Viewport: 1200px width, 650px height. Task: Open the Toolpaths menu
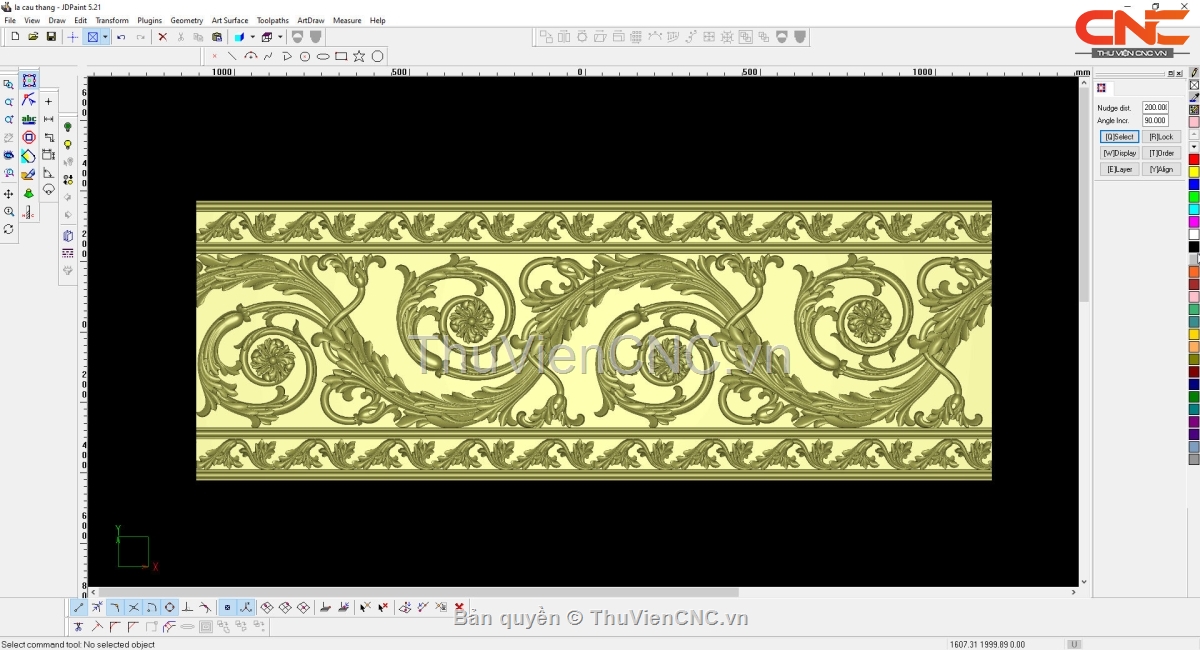pos(272,20)
